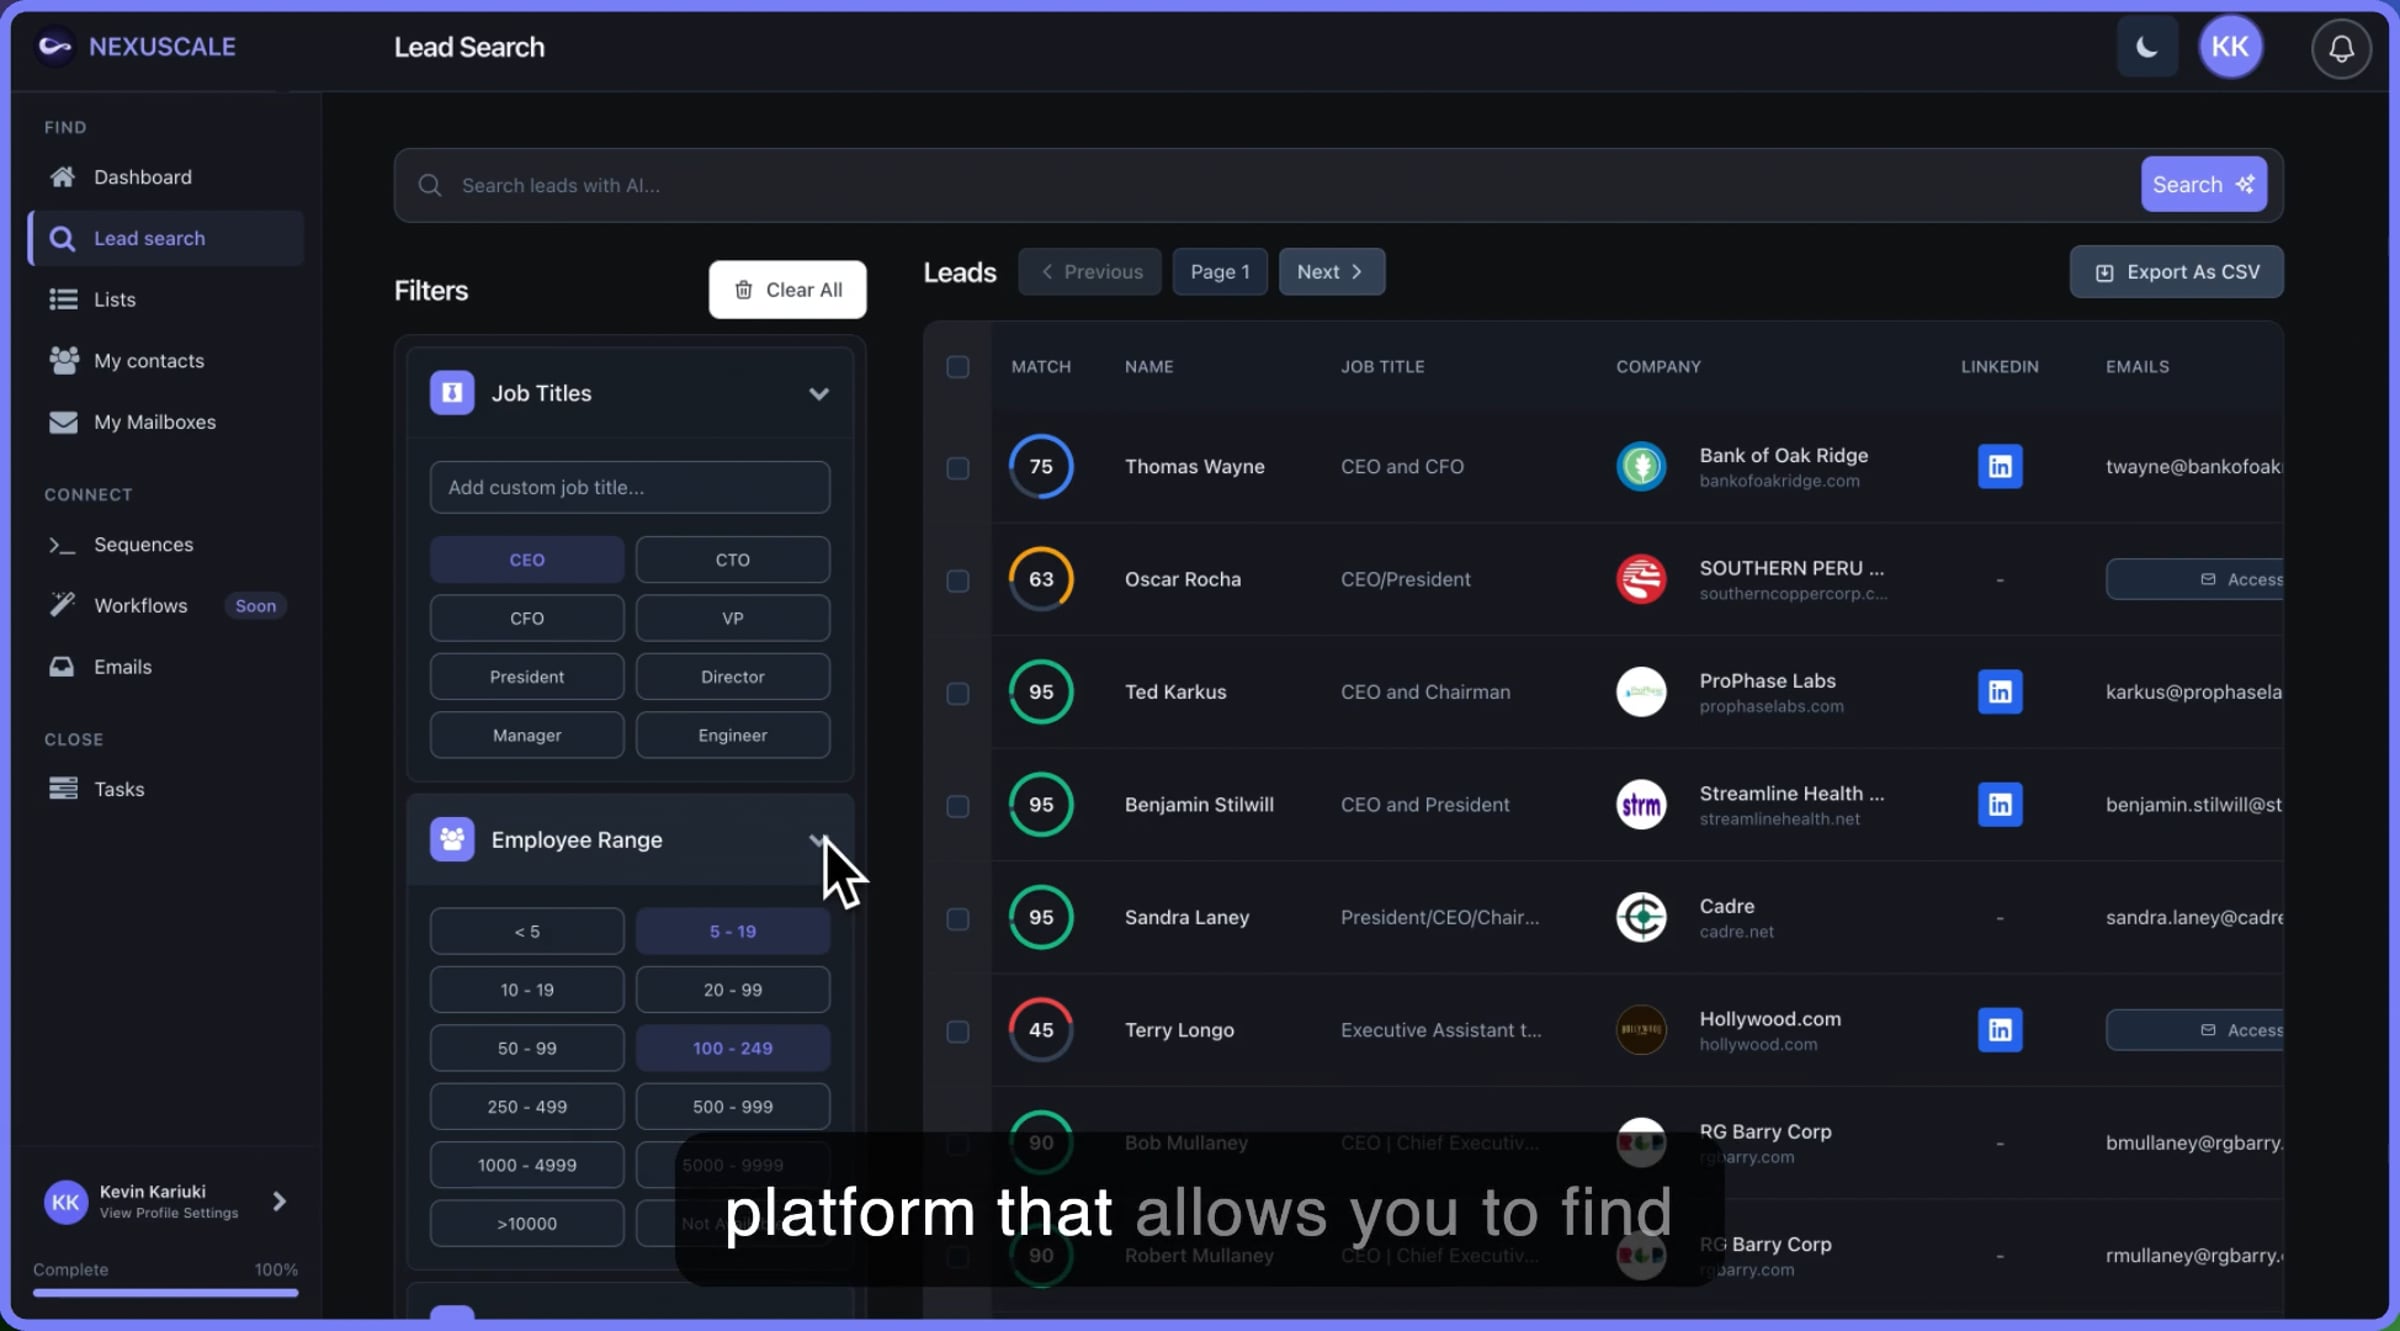Image resolution: width=2400 pixels, height=1331 pixels.
Task: Open Dashboard in the sidebar
Action: pos(166,177)
